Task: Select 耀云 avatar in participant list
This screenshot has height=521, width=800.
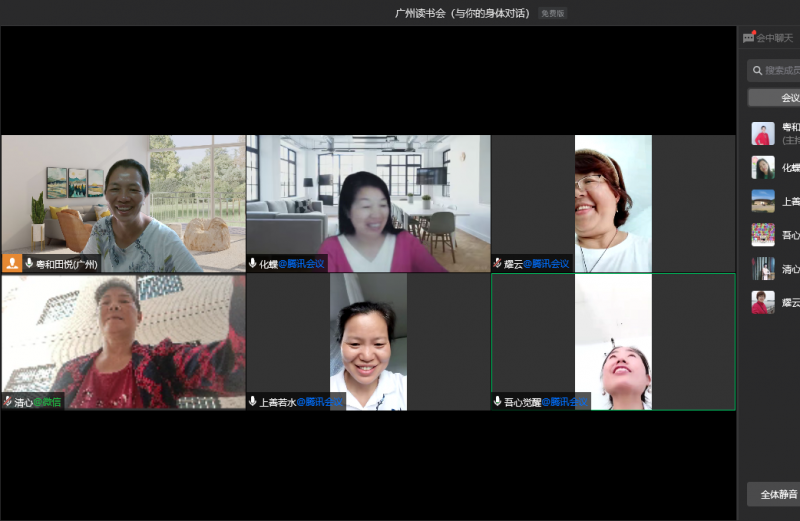Action: [x=763, y=302]
